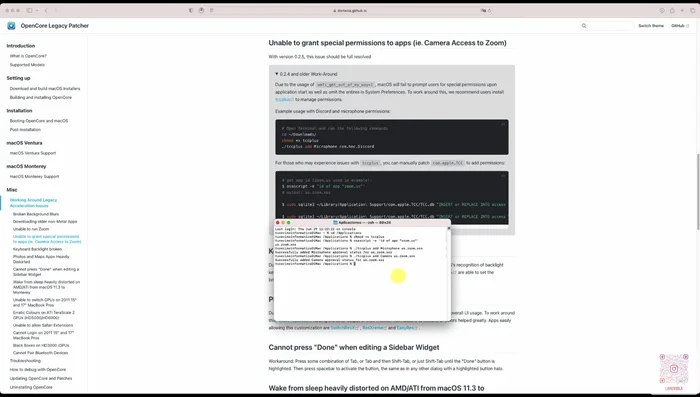Click the downloads icon in Safari toolbar
This screenshot has width=700, height=397.
click(x=662, y=10)
